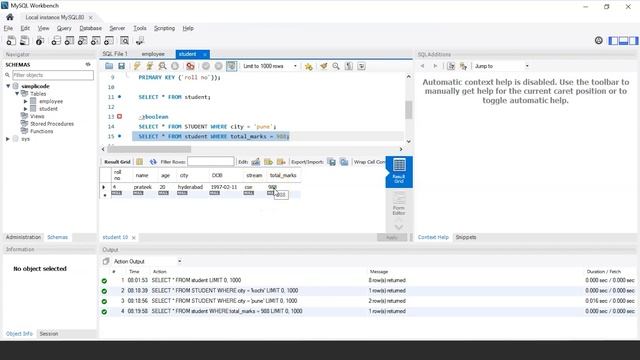Click the editor vertical scrollbar thumb

[409, 109]
